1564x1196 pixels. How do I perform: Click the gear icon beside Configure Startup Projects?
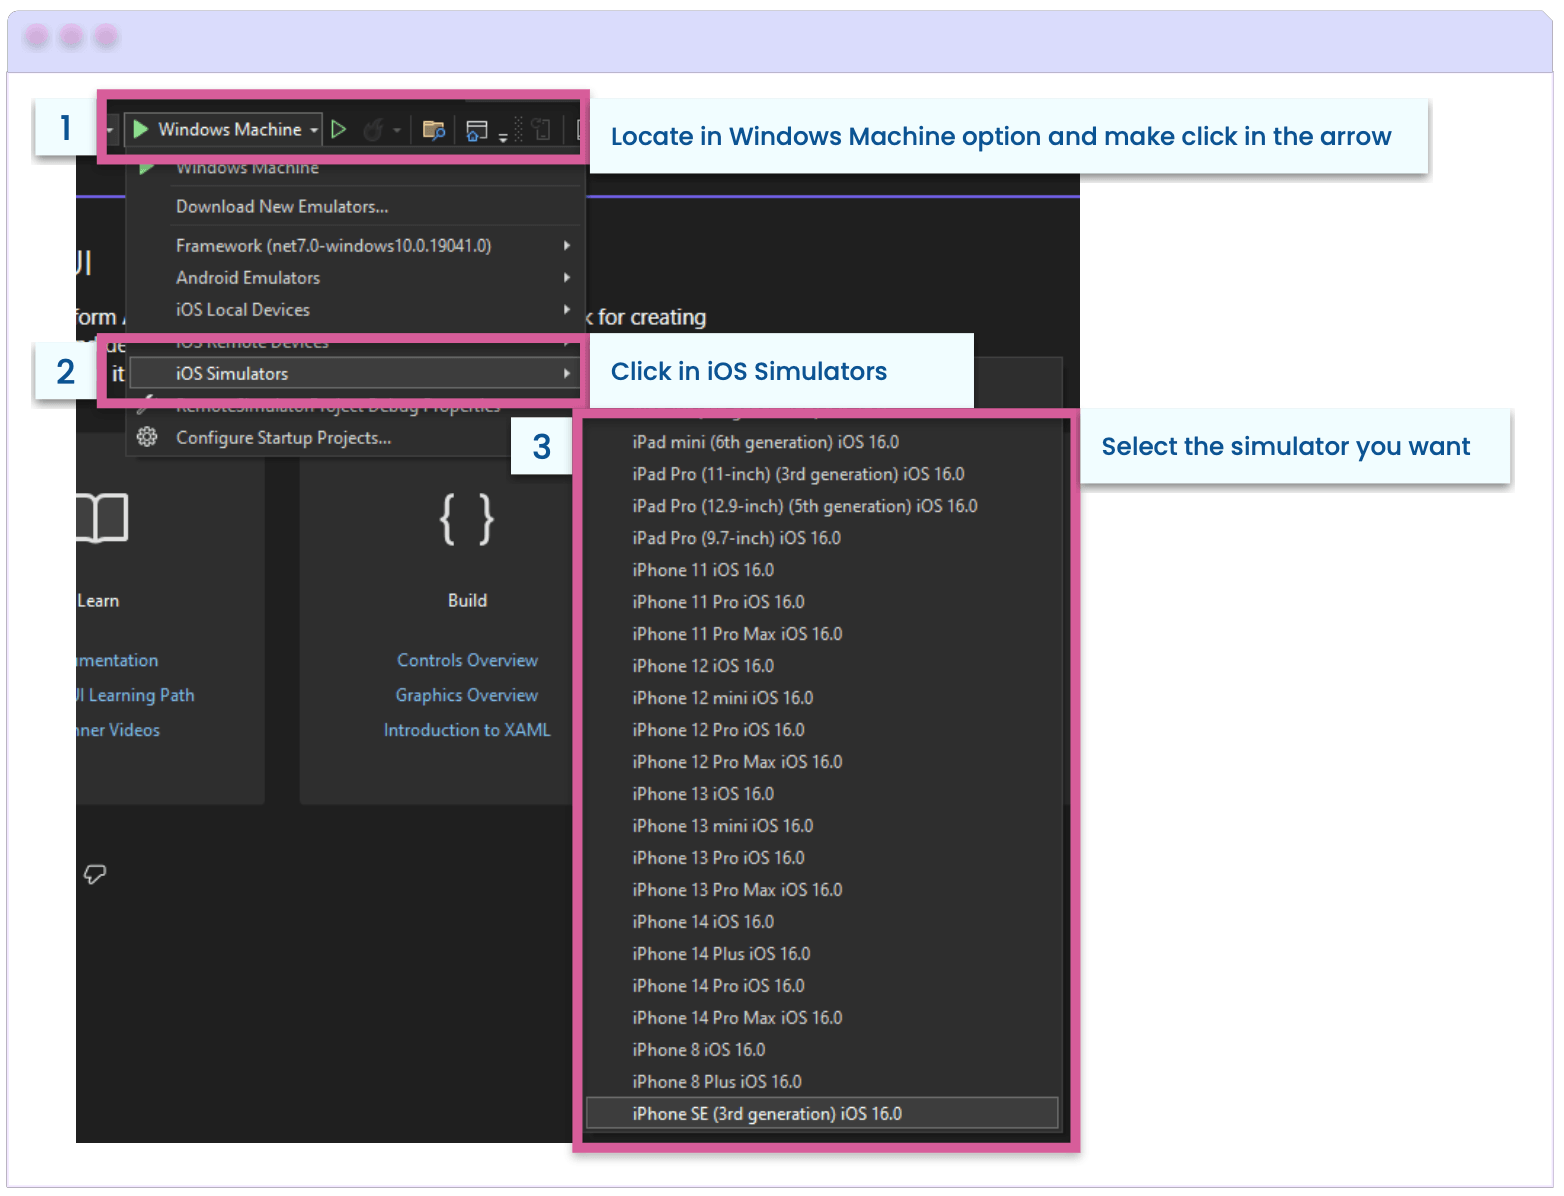point(147,437)
